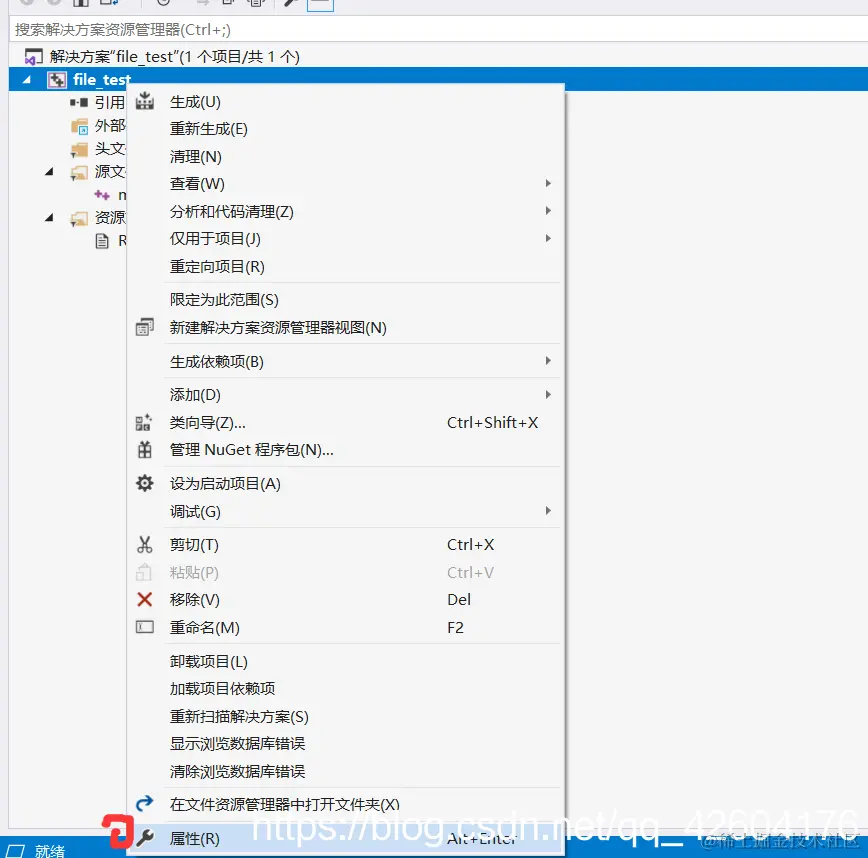Choose 清理(N) to clean the project
The image size is (868, 858).
click(196, 156)
